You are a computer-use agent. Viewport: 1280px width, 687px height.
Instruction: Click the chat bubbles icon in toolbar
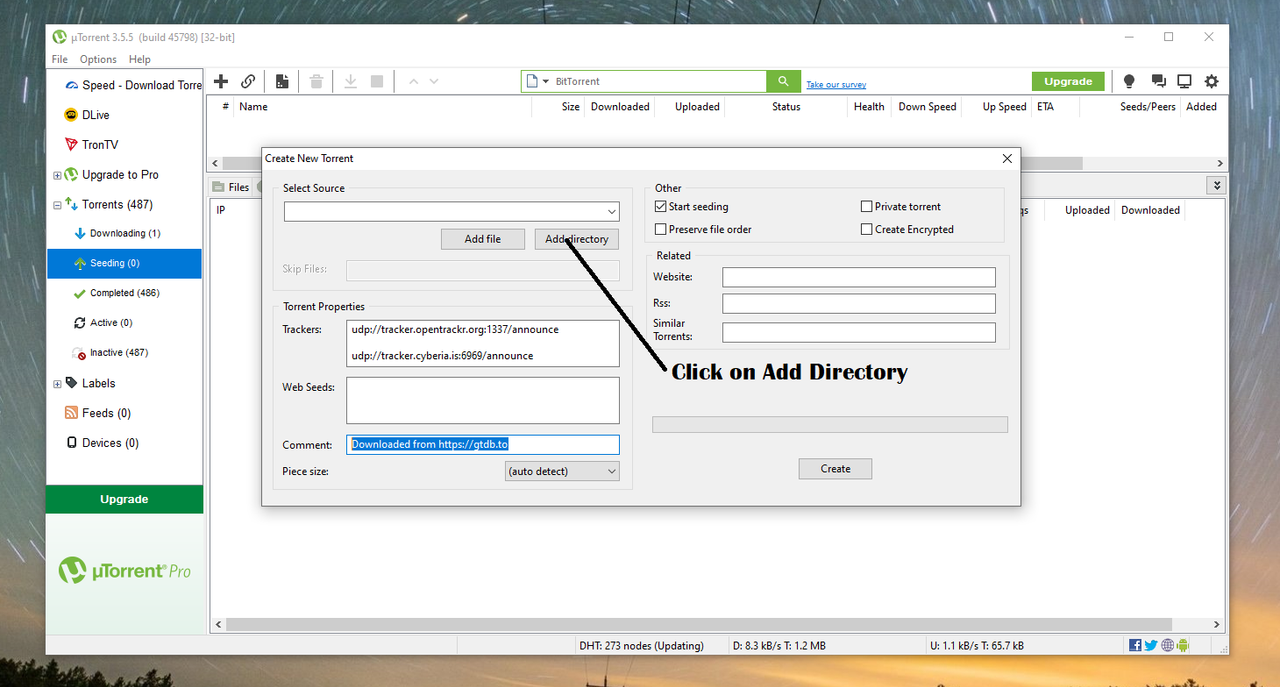pyautogui.click(x=1158, y=81)
